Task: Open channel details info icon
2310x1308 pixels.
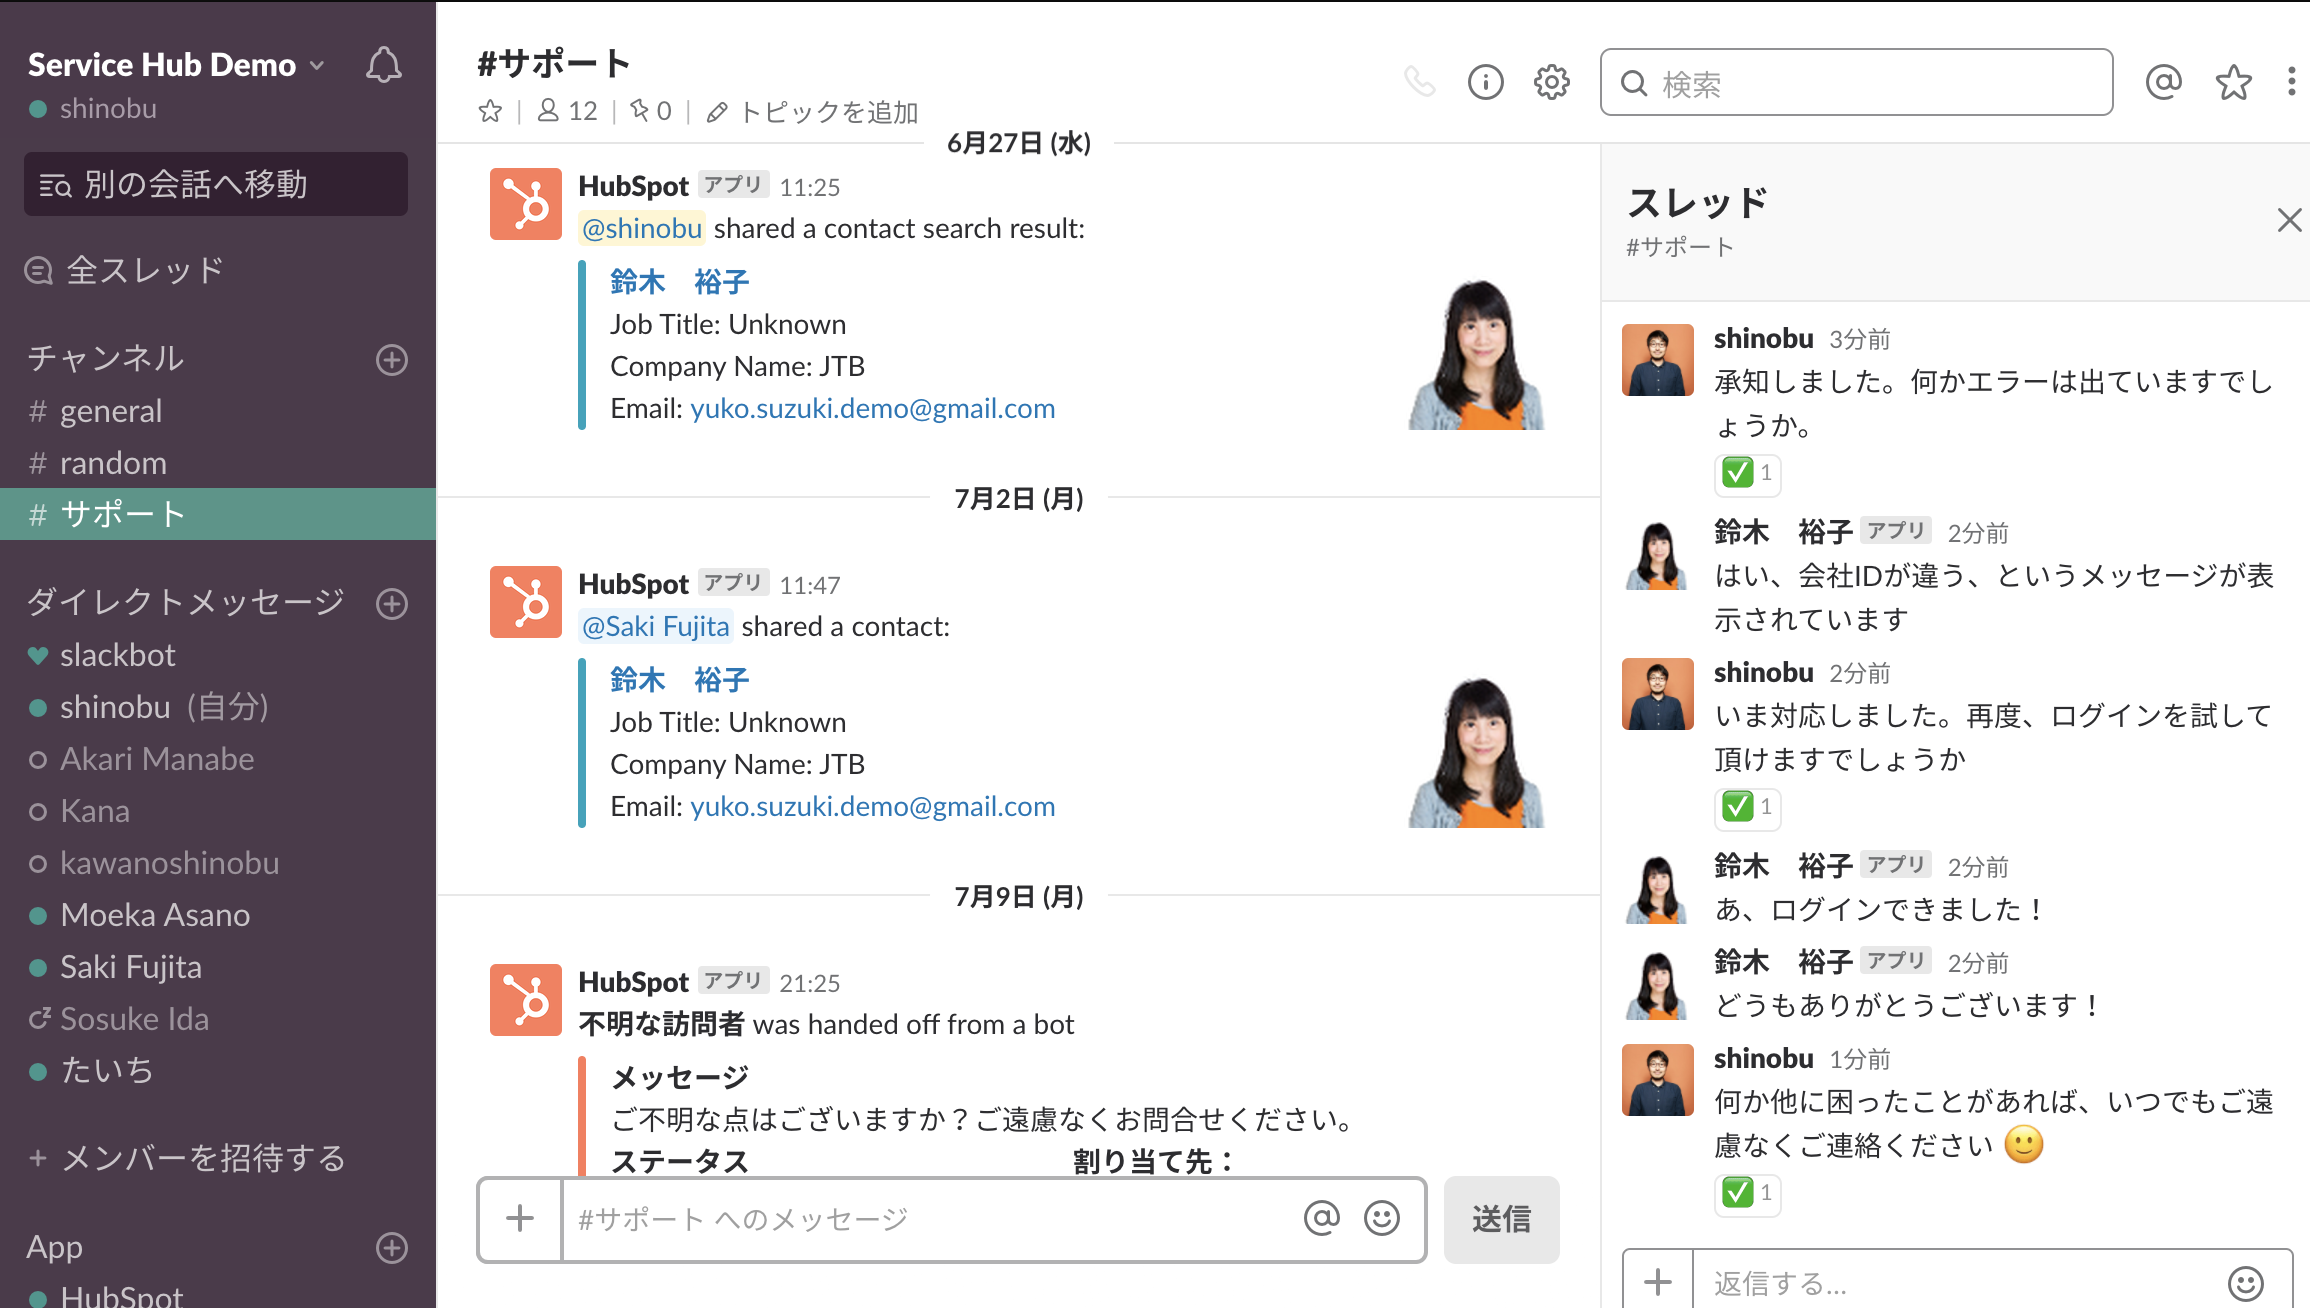Action: coord(1485,82)
